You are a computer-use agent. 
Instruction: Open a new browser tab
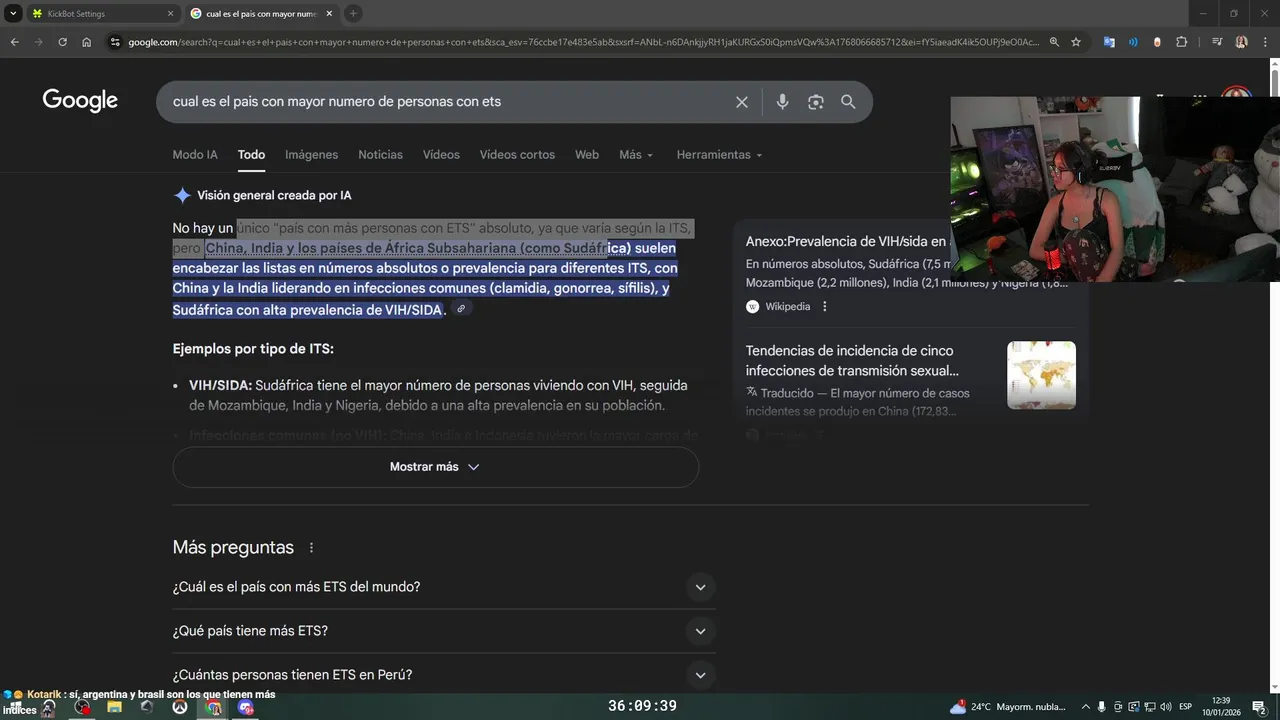point(353,13)
